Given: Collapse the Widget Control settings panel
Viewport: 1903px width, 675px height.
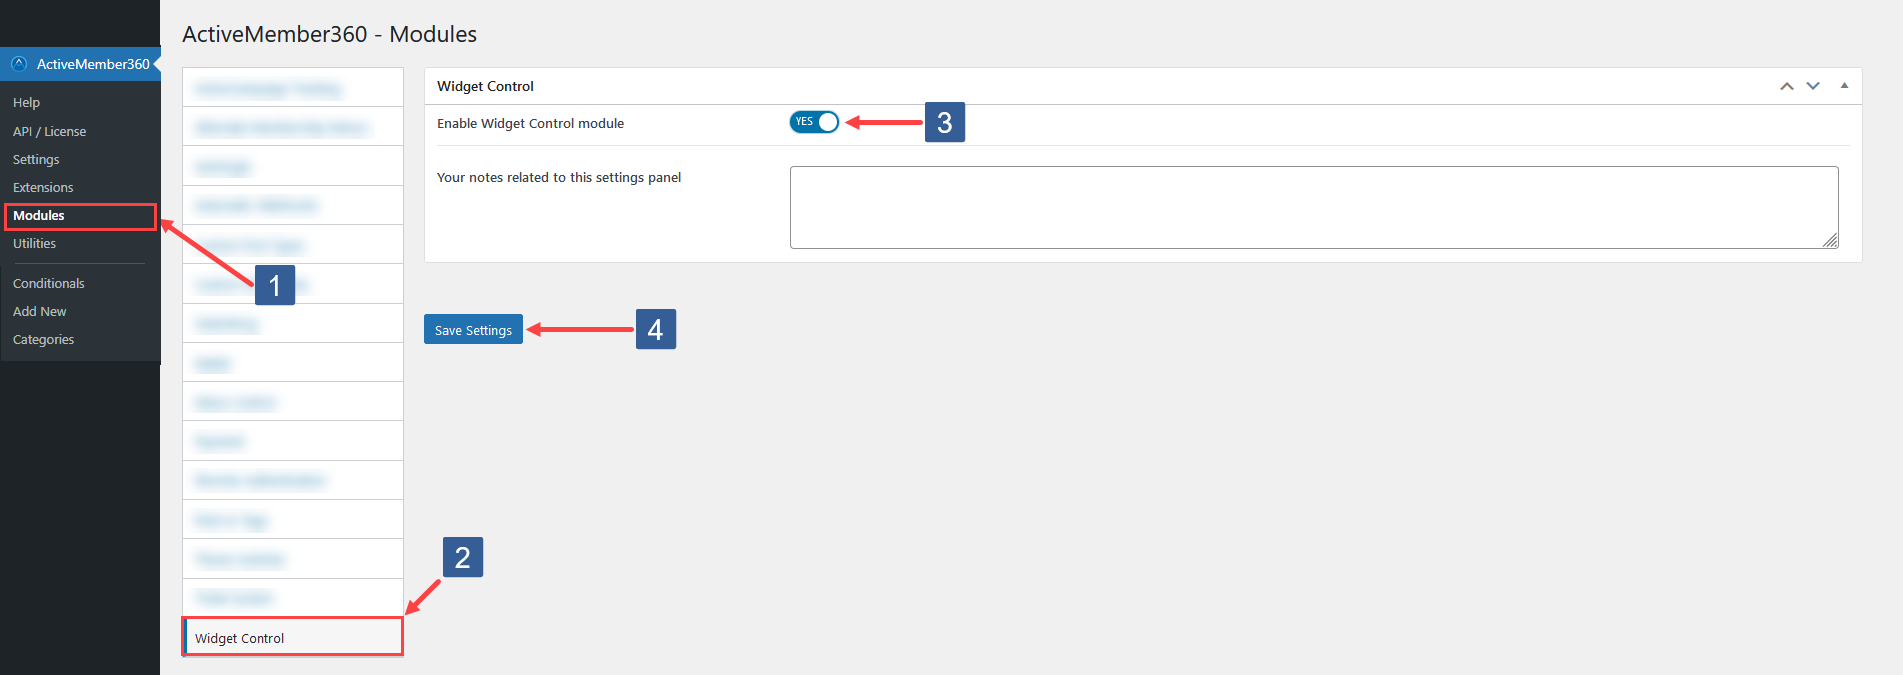Looking at the screenshot, I should (1844, 86).
